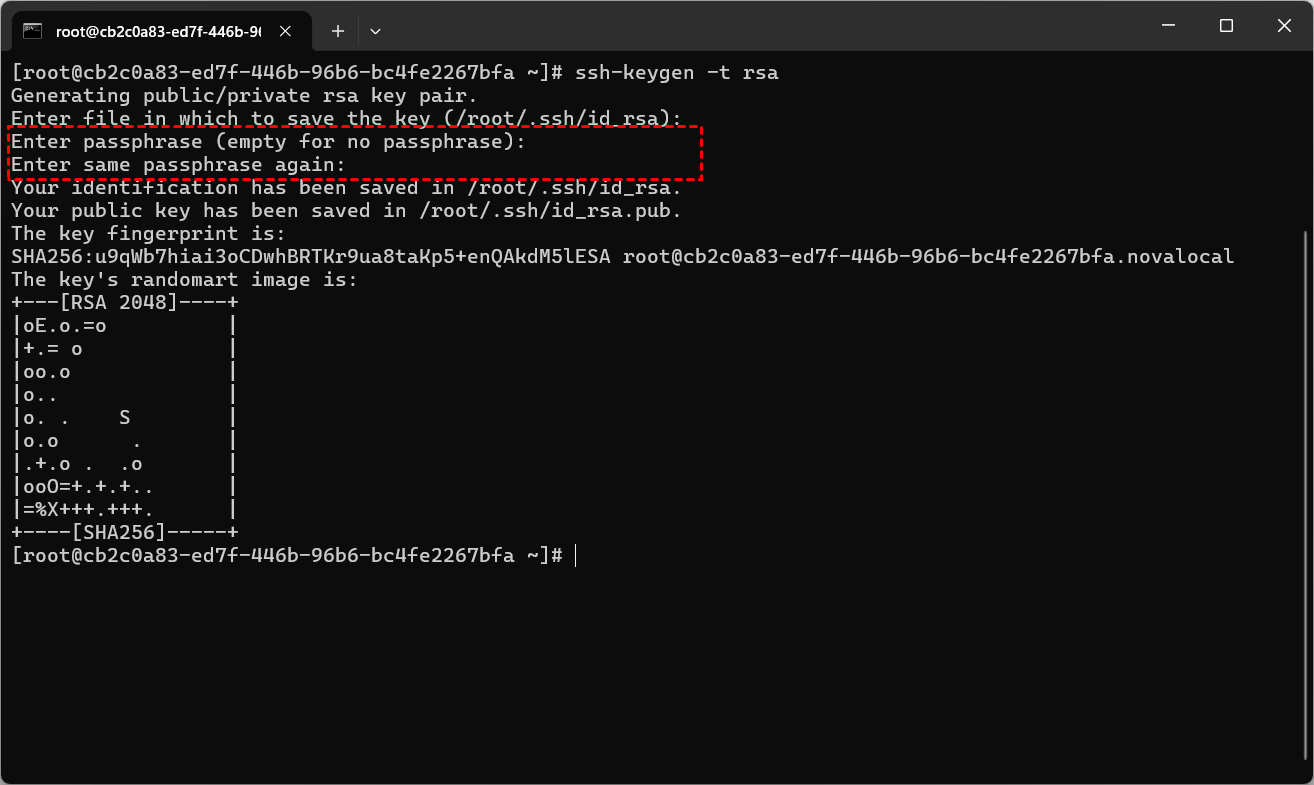
Task: Close the terminal window
Action: pyautogui.click(x=1285, y=26)
